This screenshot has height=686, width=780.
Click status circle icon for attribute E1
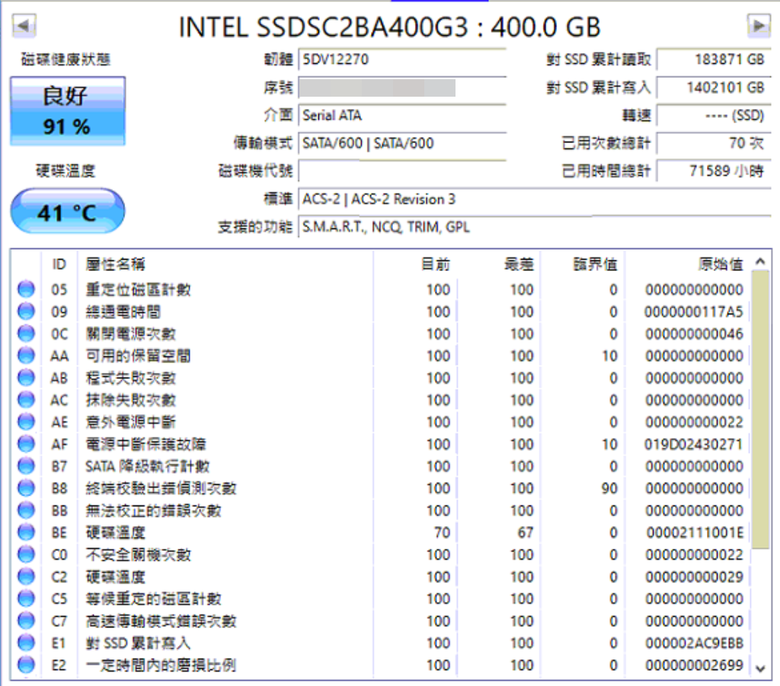click(24, 642)
